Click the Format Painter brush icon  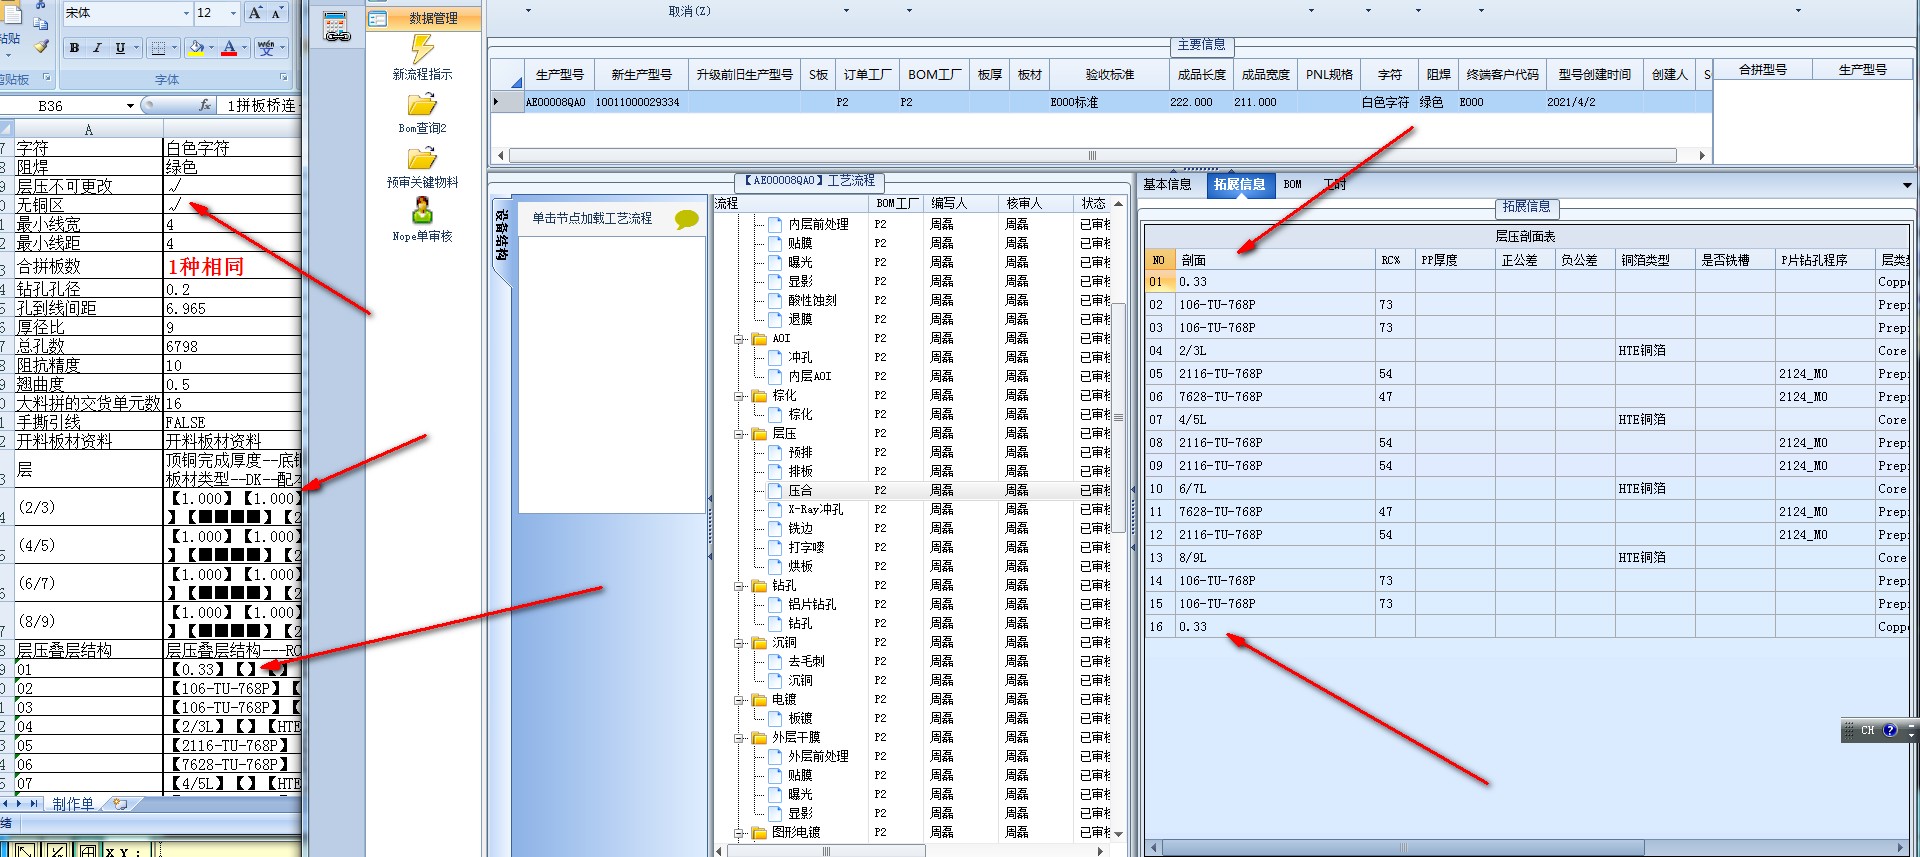click(41, 46)
